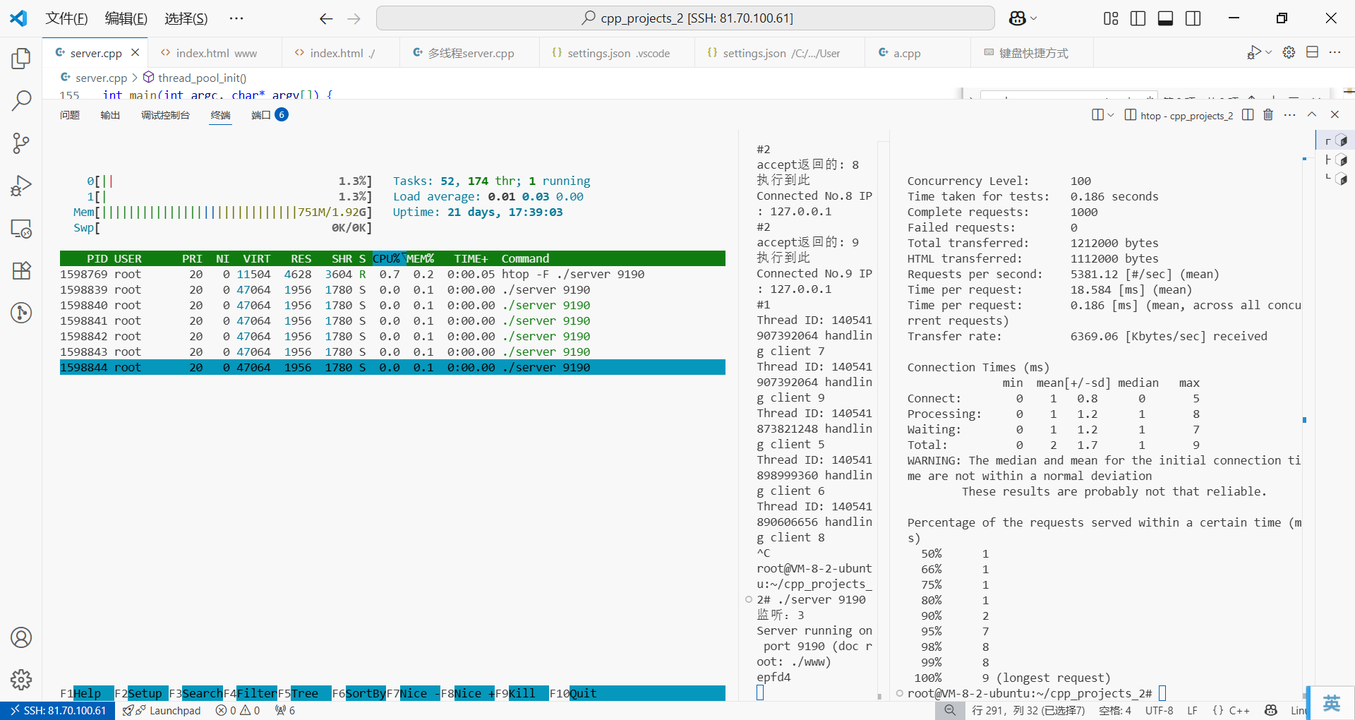Image resolution: width=1355 pixels, height=720 pixels.
Task: Open the Extensions view
Action: point(21,271)
